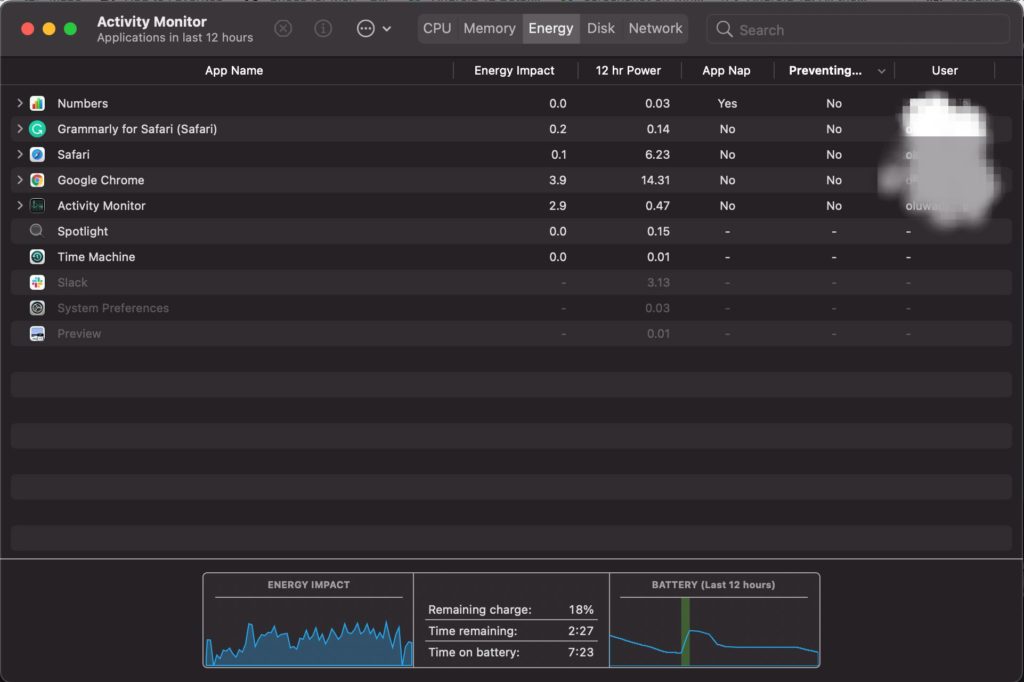Click the green zoom window button

click(x=71, y=29)
